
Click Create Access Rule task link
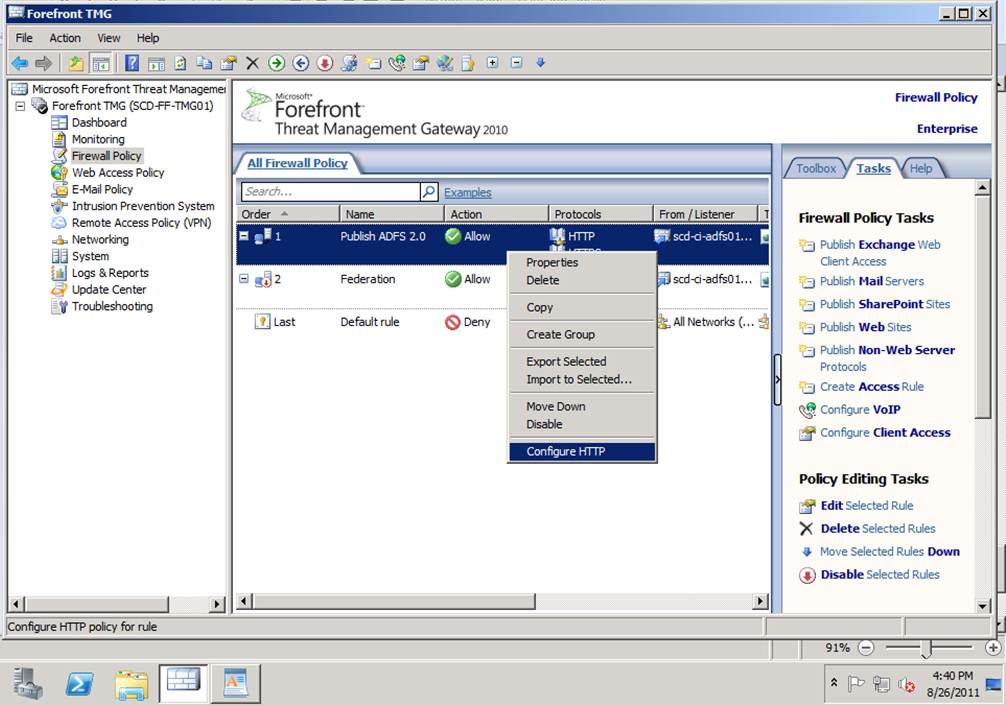(872, 387)
